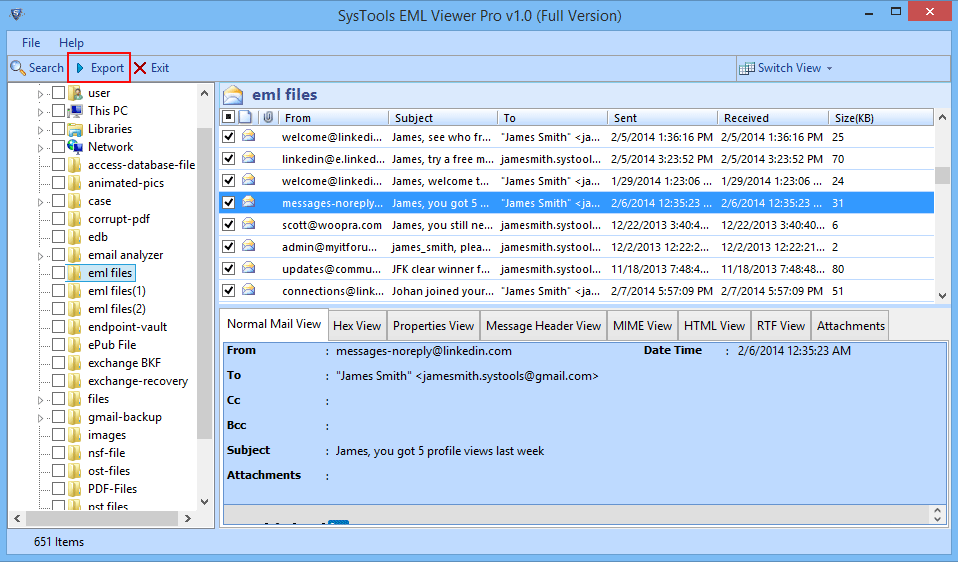Image resolution: width=958 pixels, height=562 pixels.
Task: Click the Search magnifier icon in toolbar
Action: 18,68
